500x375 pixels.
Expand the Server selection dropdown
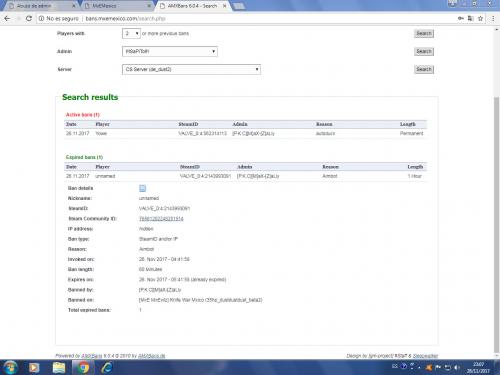(x=191, y=69)
